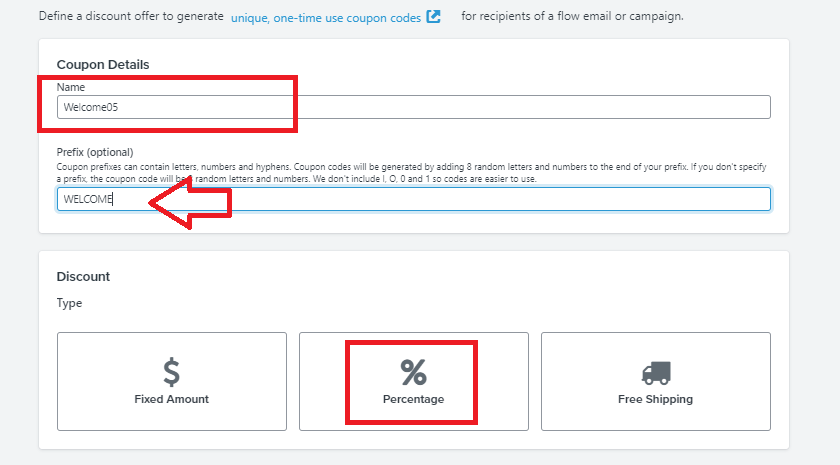This screenshot has width=840, height=465.
Task: Click the dollar sign icon
Action: [171, 372]
